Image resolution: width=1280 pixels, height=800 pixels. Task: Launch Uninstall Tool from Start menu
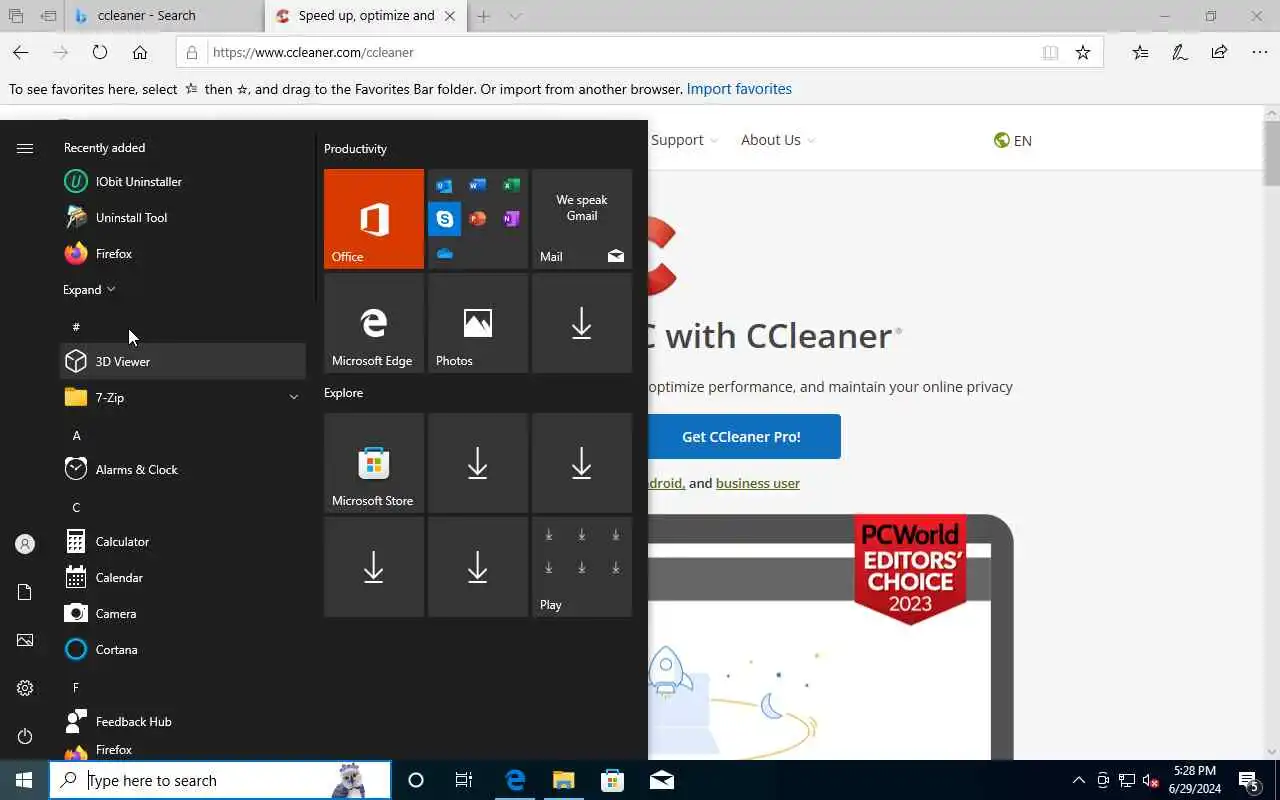coord(183,217)
